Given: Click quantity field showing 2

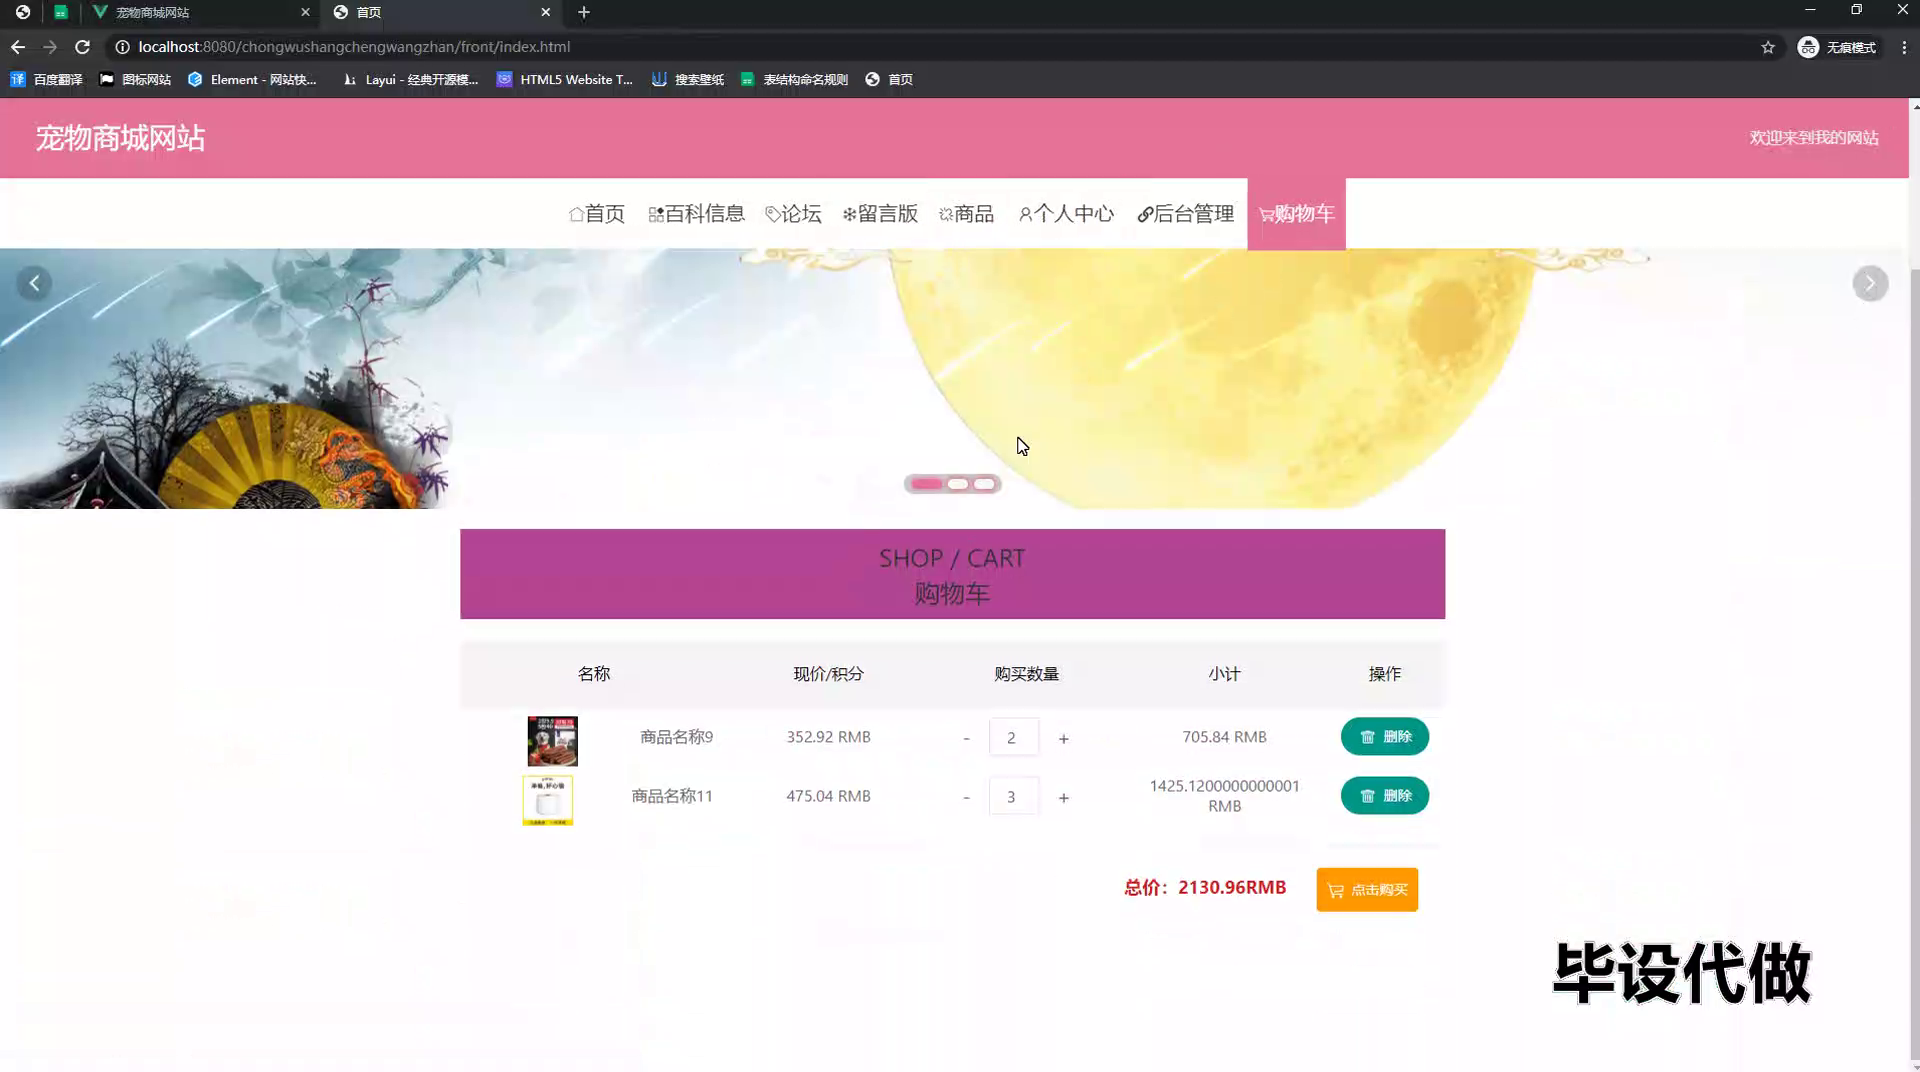Looking at the screenshot, I should 1014,737.
